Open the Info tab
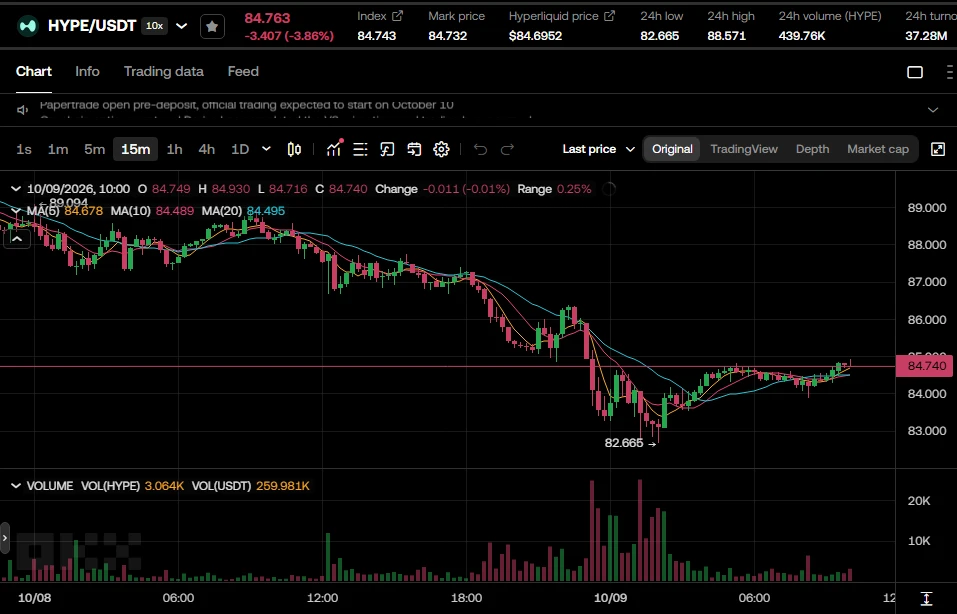This screenshot has height=614, width=957. [87, 72]
